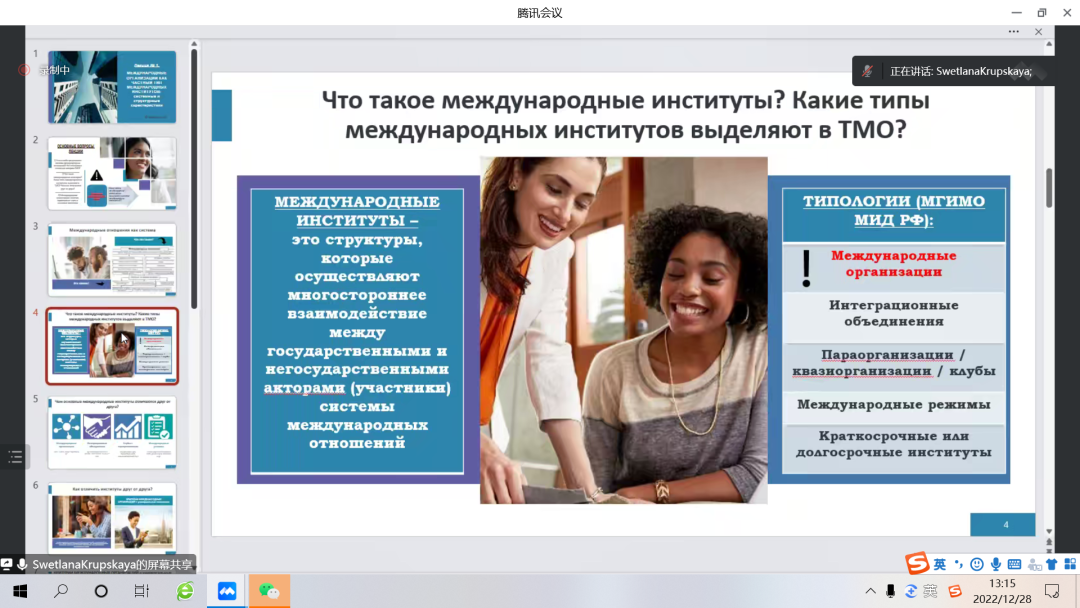Image resolution: width=1080 pixels, height=608 pixels.
Task: Open the three-dots more options menu
Action: point(1013,32)
